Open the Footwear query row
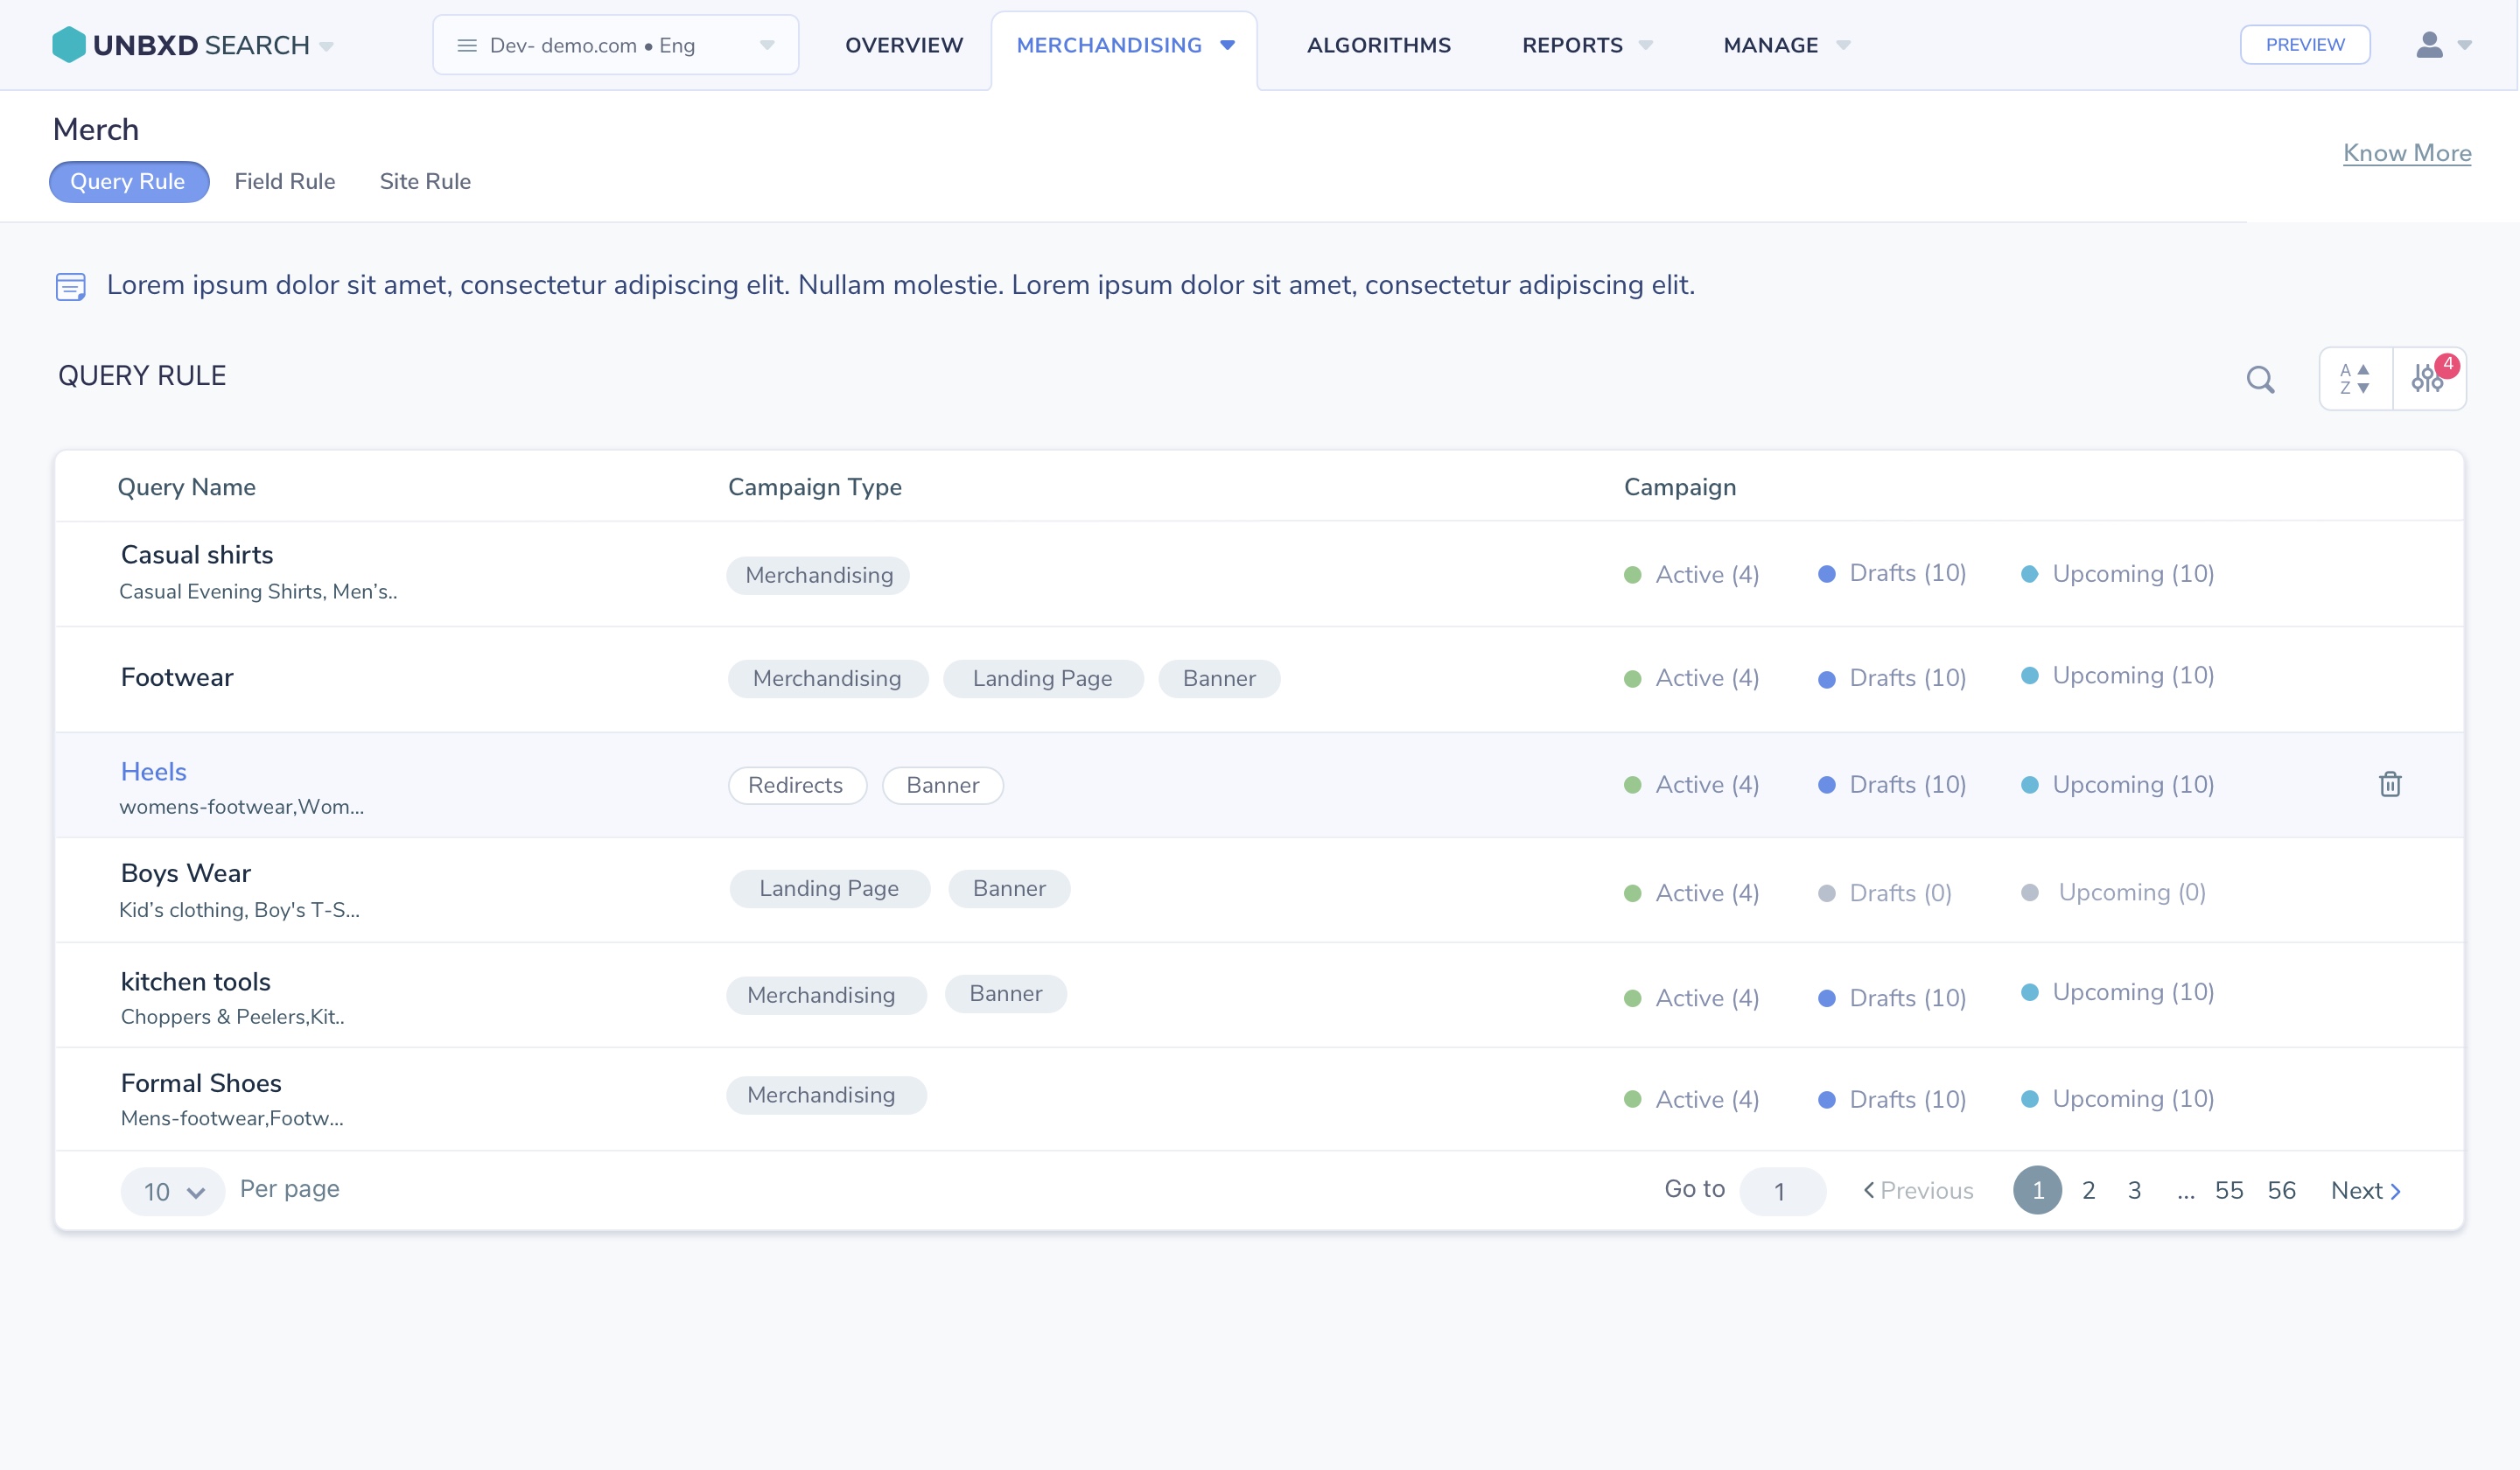This screenshot has width=2520, height=1470. (x=1259, y=679)
